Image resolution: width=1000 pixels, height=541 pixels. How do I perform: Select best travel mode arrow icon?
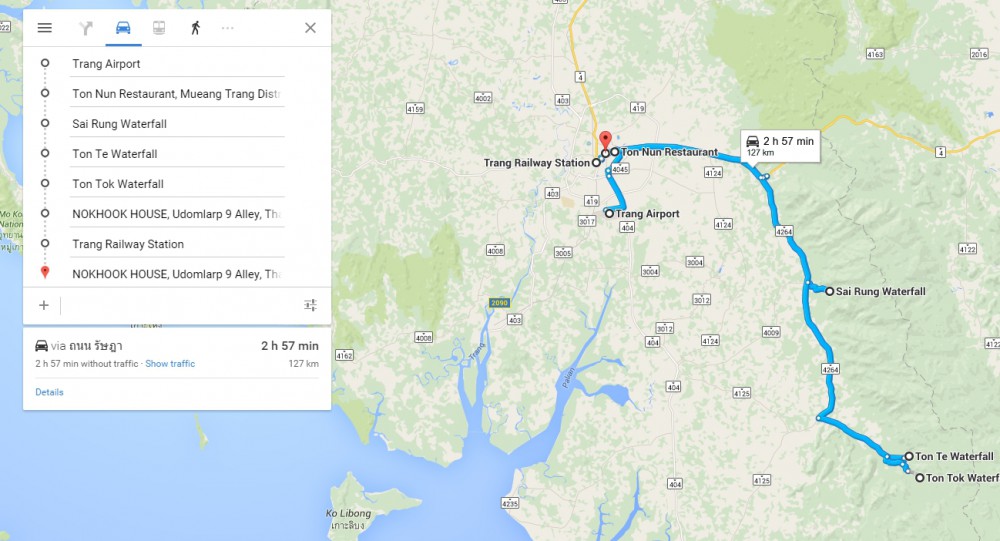click(x=86, y=28)
